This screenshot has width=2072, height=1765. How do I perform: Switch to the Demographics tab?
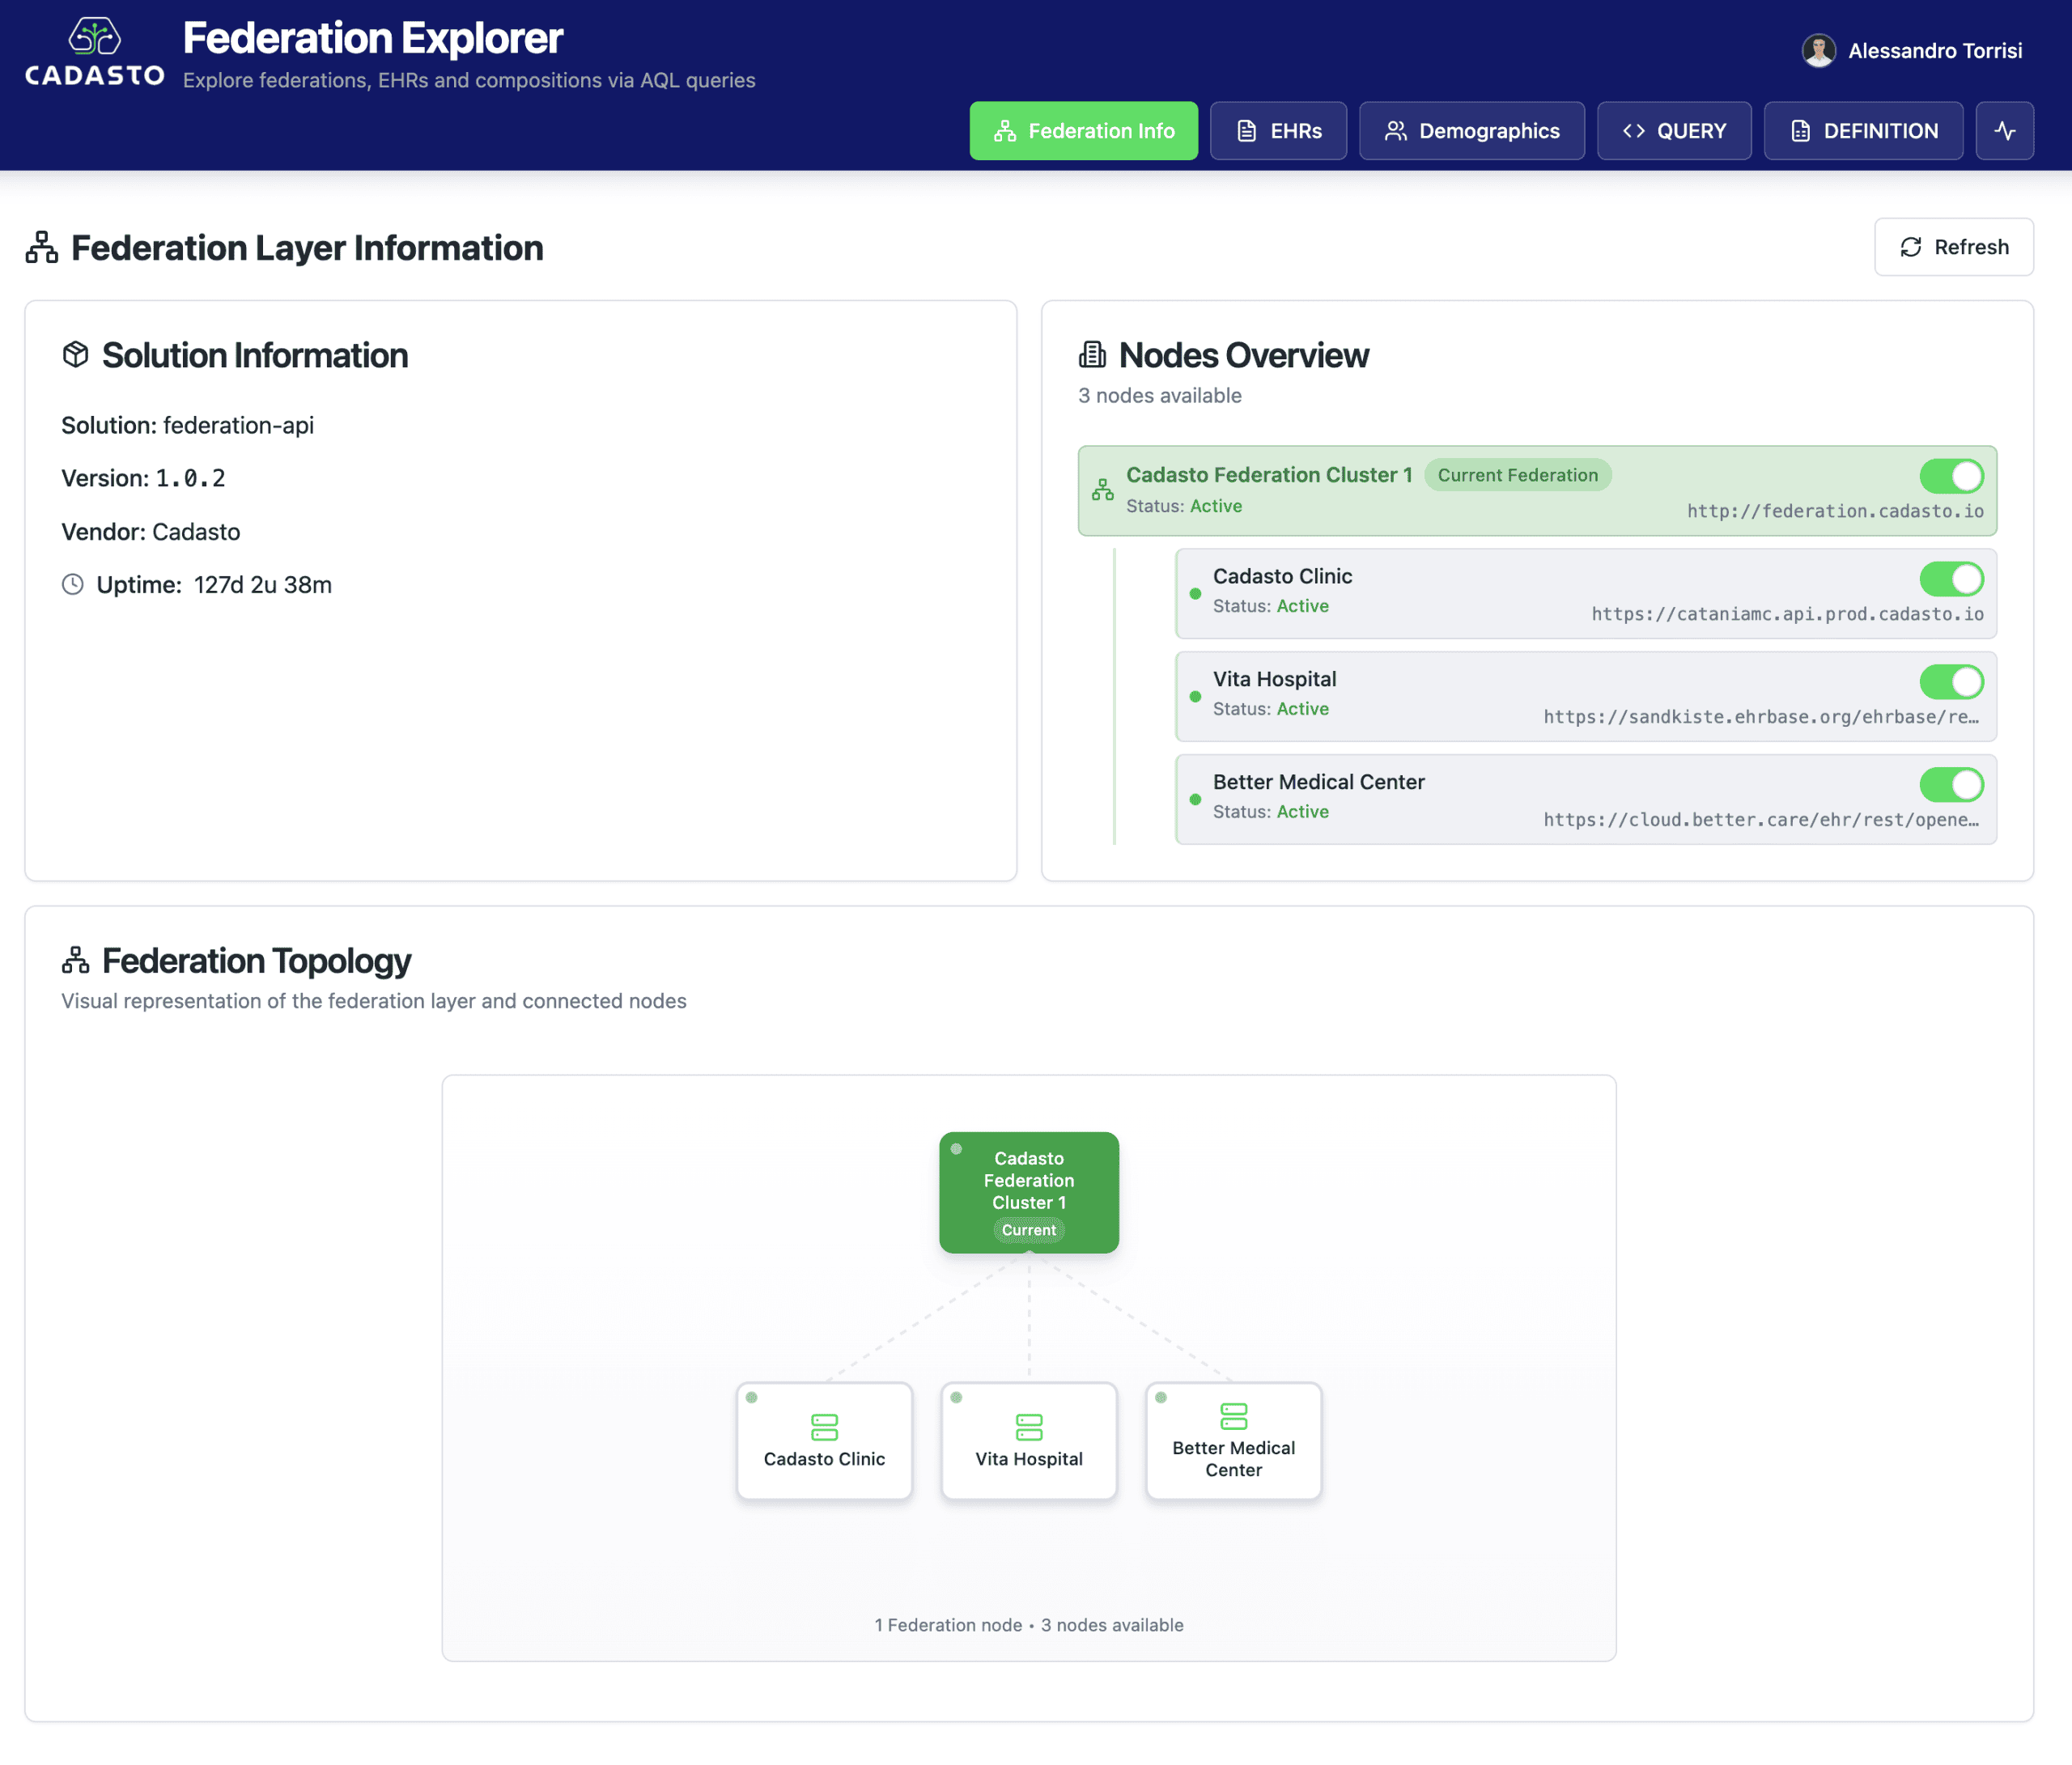click(1471, 131)
